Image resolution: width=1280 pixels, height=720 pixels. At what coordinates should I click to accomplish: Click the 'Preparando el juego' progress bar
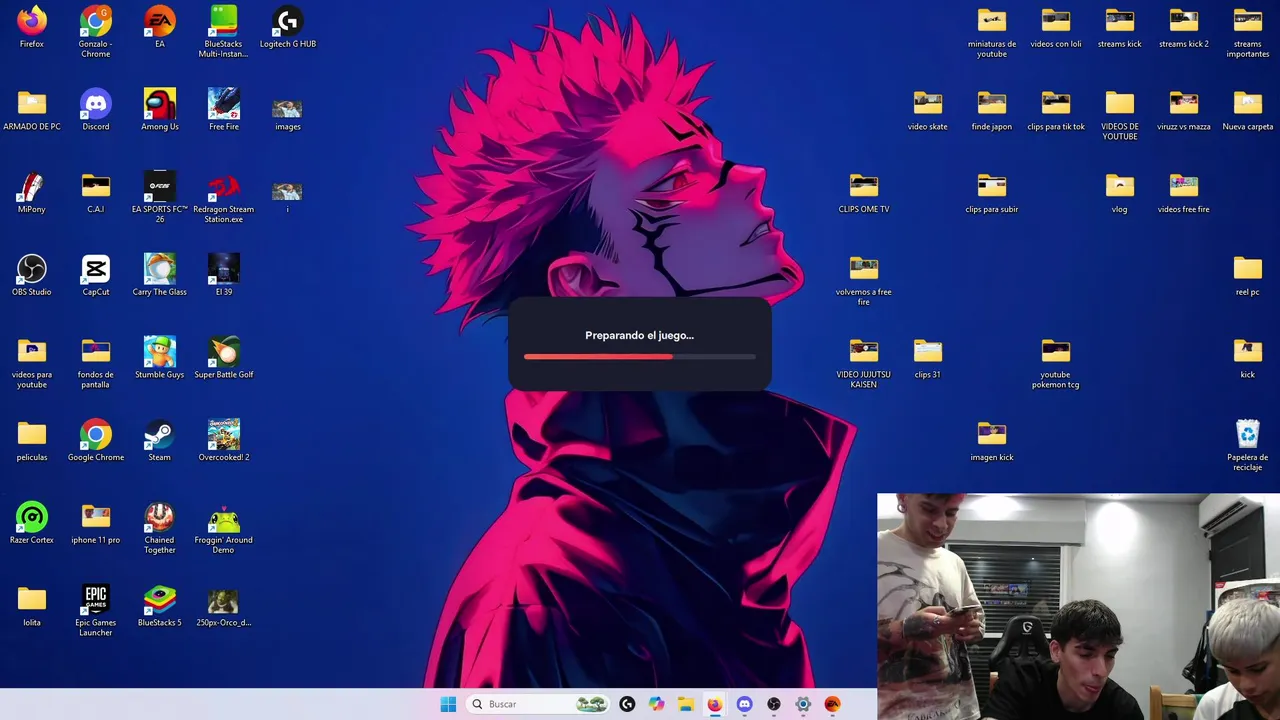tap(640, 356)
